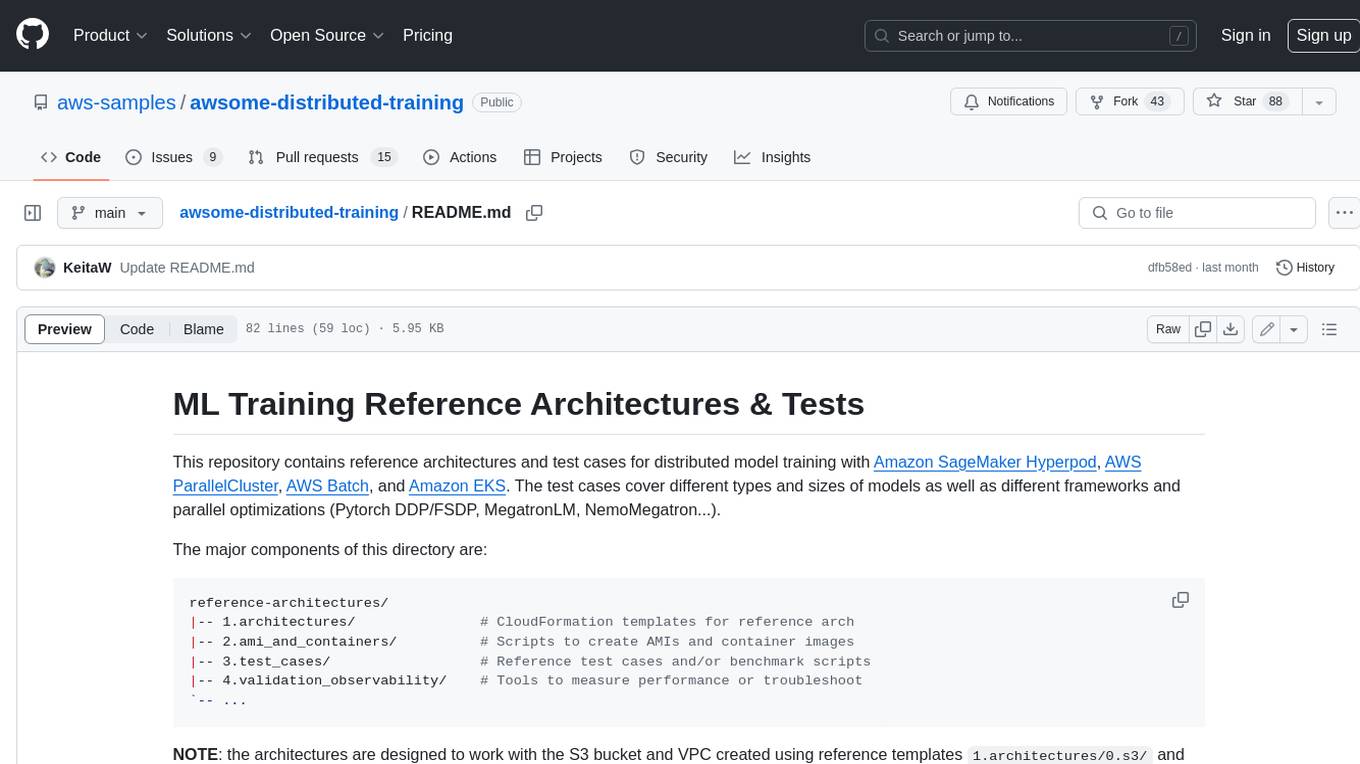Screen dimensions: 1360x764
Task: Click the Sign up button
Action: click(1323, 35)
